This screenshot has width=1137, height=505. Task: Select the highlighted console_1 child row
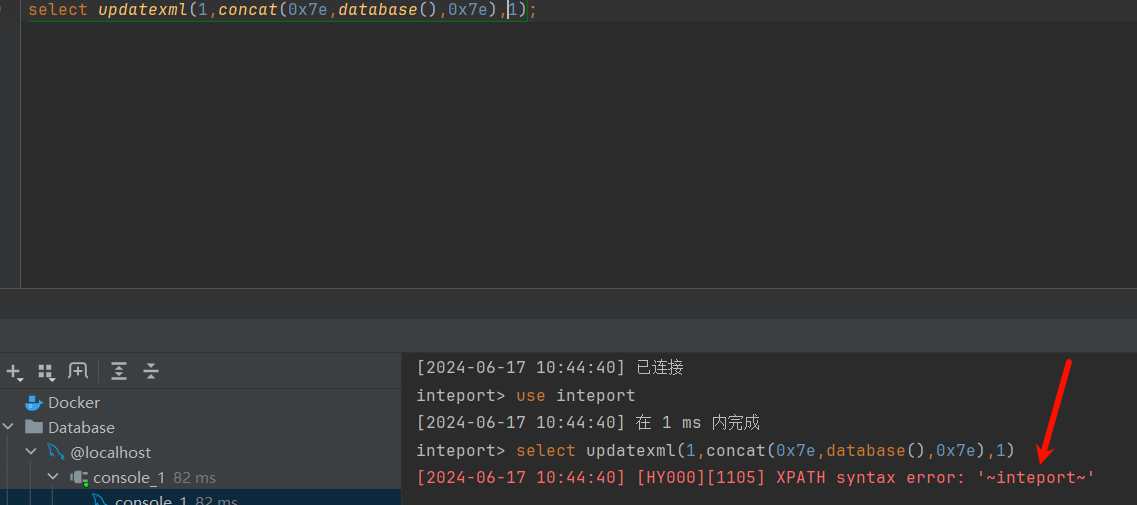(200, 498)
